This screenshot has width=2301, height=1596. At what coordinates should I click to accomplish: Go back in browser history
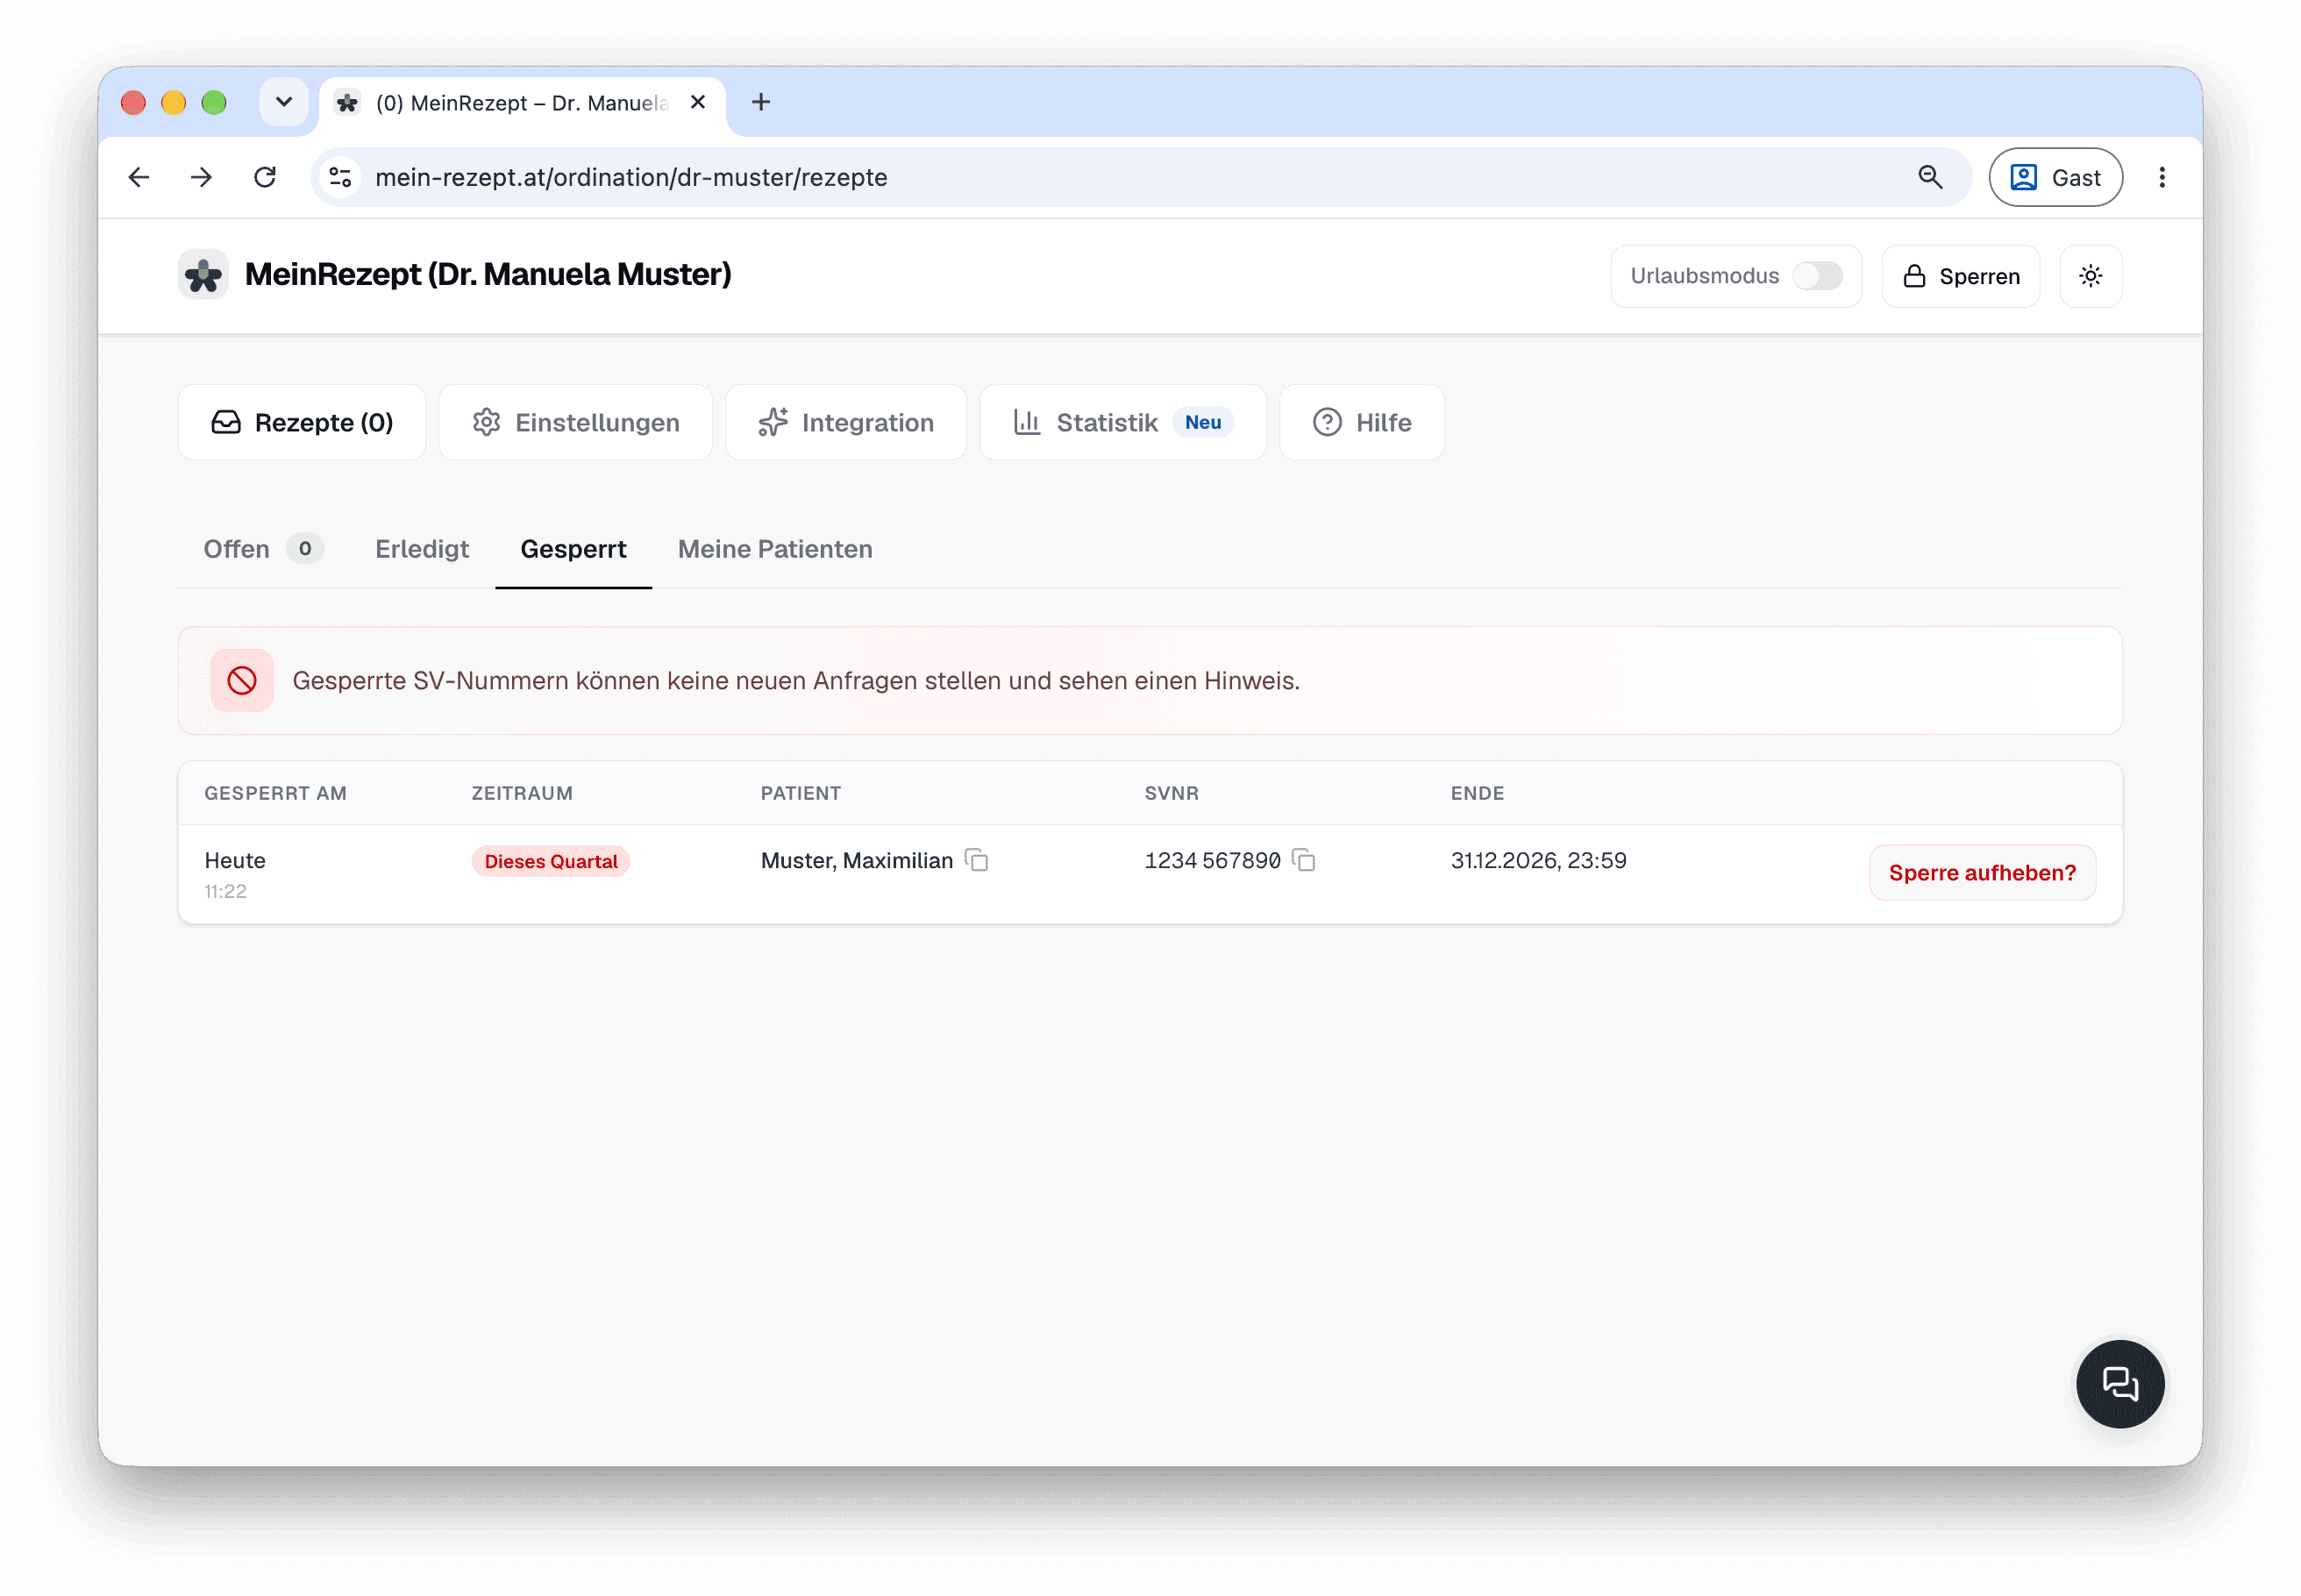(x=139, y=177)
